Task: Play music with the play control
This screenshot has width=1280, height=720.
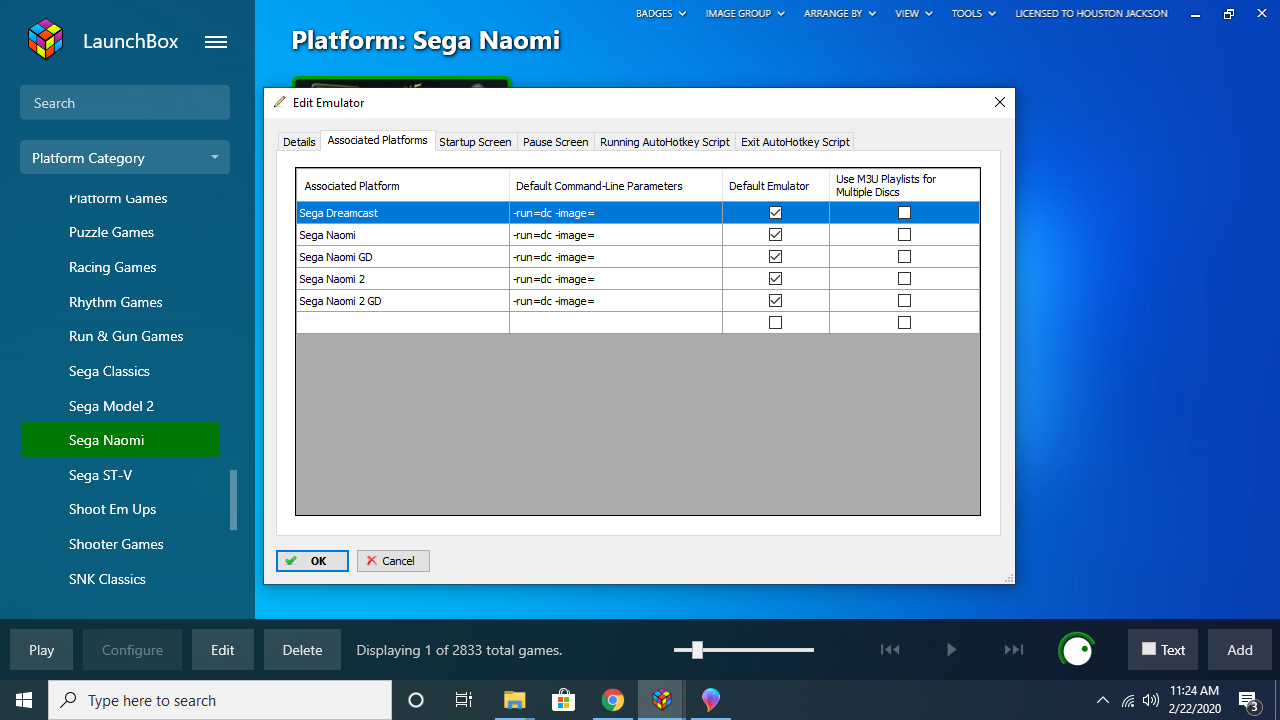Action: (951, 650)
